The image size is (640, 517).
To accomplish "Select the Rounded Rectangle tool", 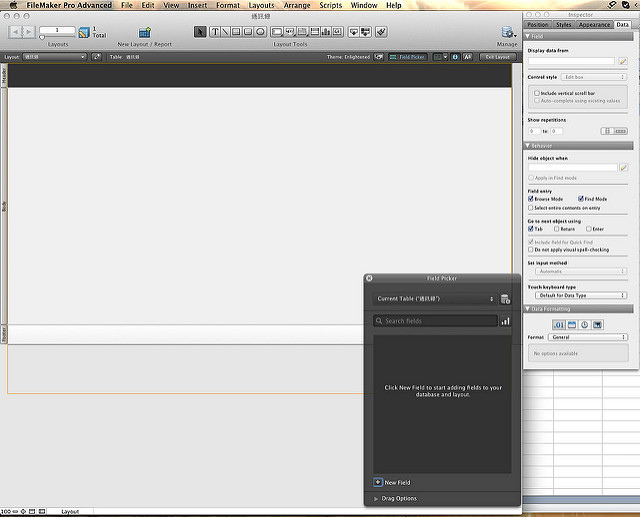I will (248, 32).
